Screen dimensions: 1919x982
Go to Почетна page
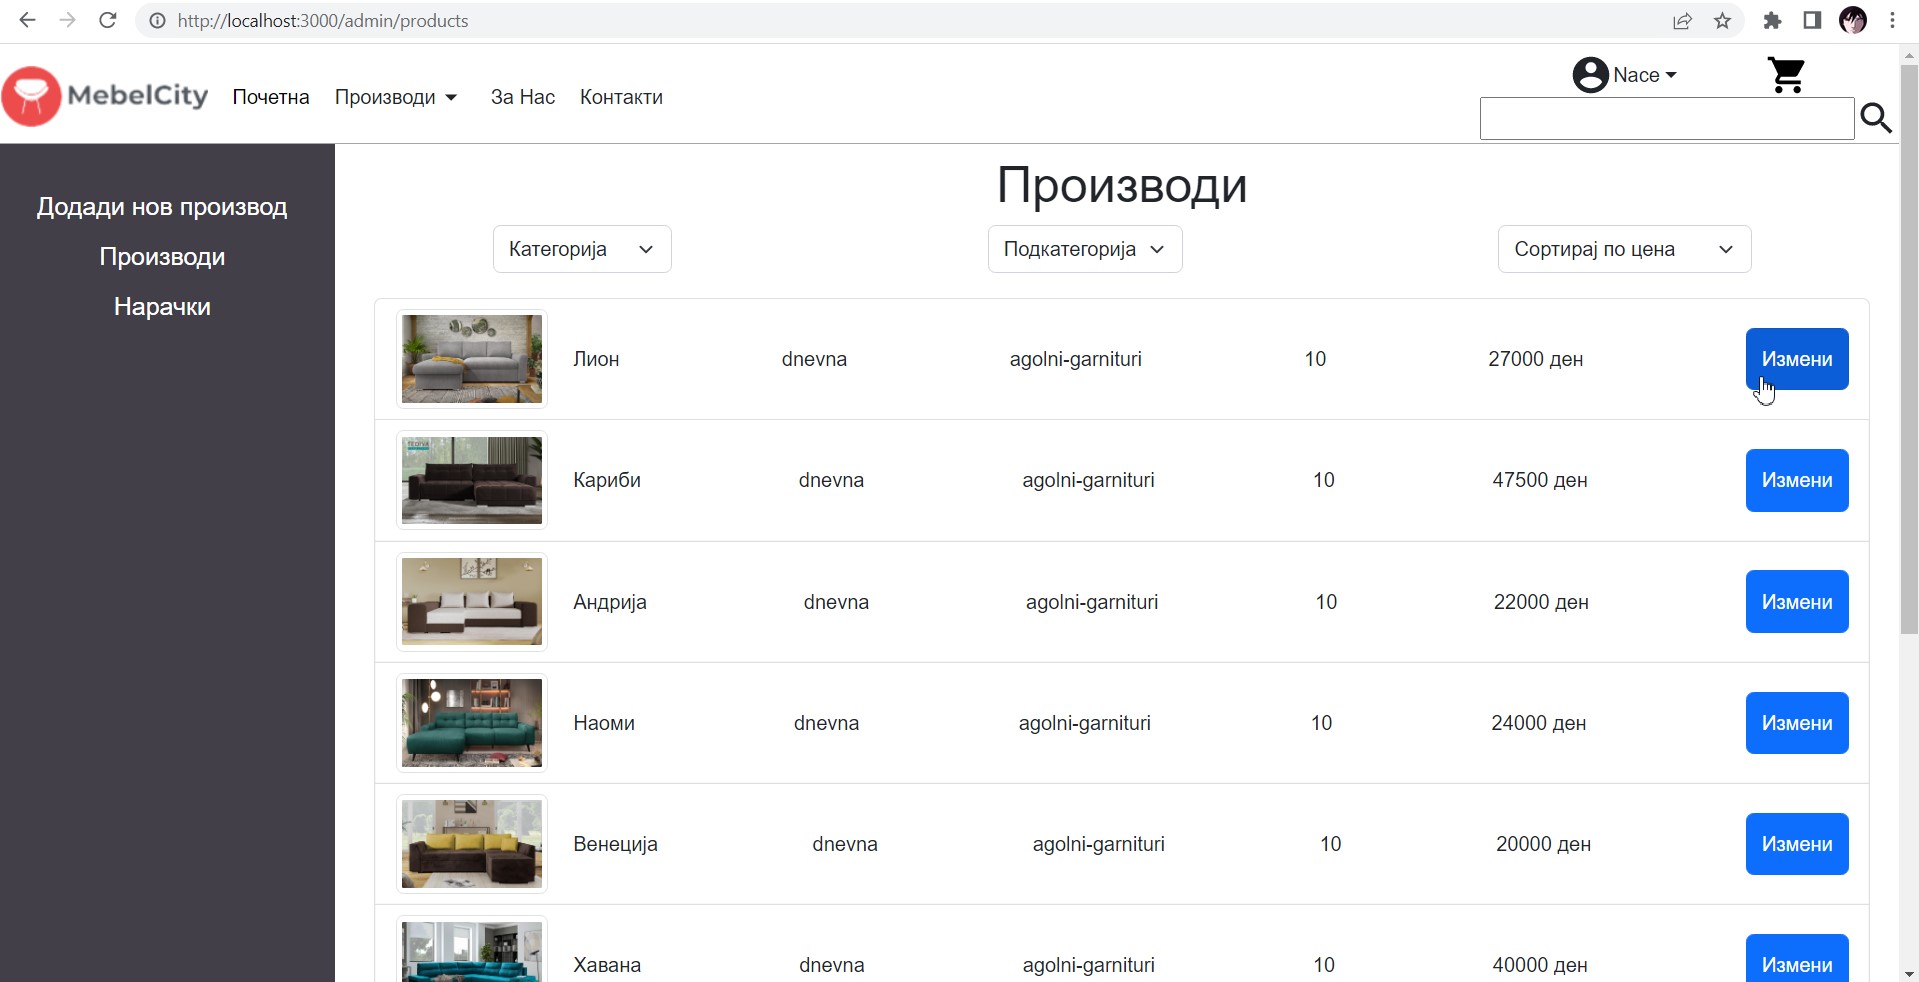271,97
